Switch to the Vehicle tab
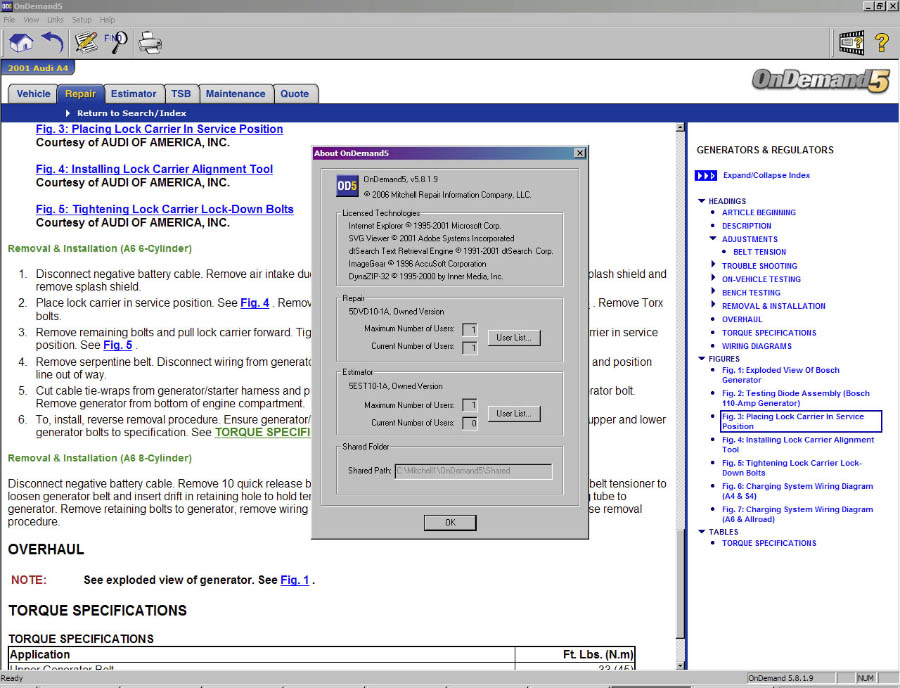Screen dimensions: 900x688 (33, 94)
